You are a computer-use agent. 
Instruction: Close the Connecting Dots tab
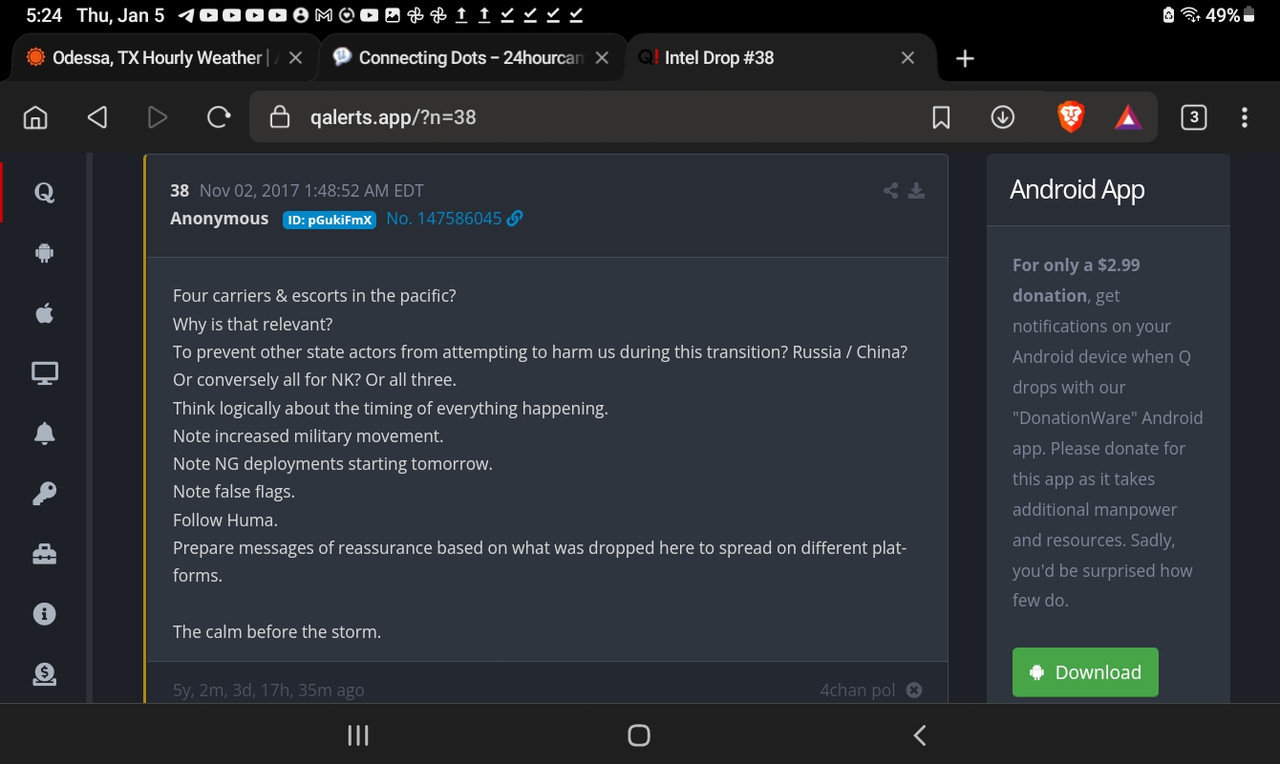[x=602, y=58]
